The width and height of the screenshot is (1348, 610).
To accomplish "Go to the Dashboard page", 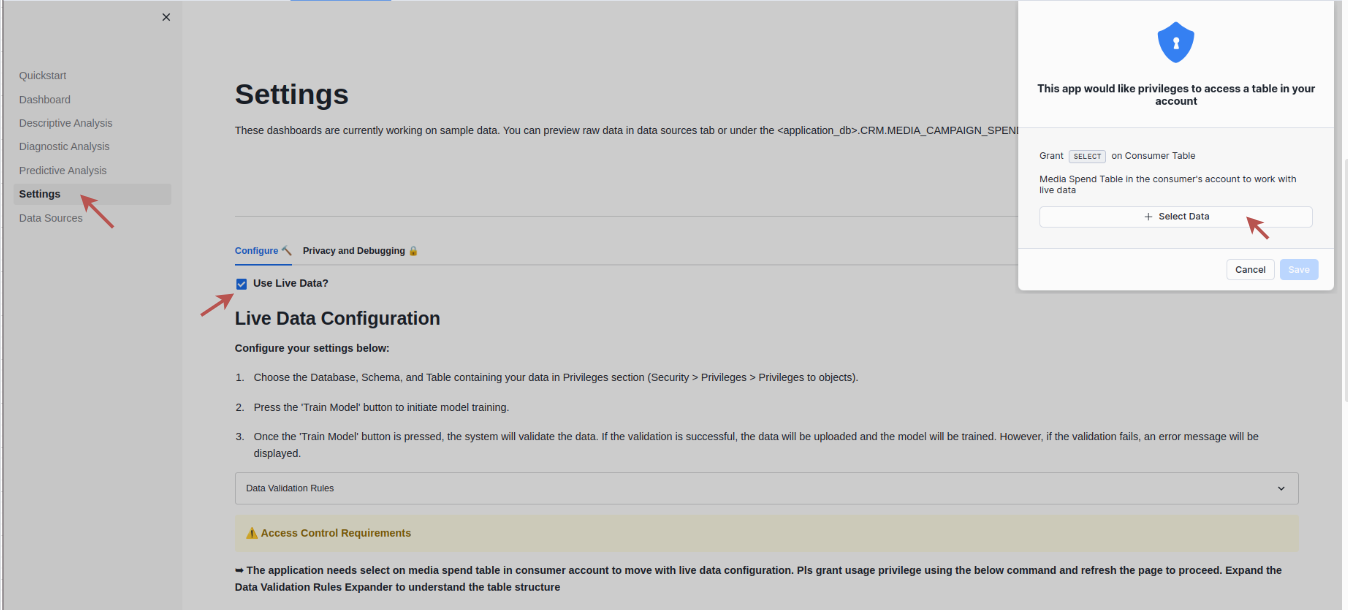I will pos(45,100).
